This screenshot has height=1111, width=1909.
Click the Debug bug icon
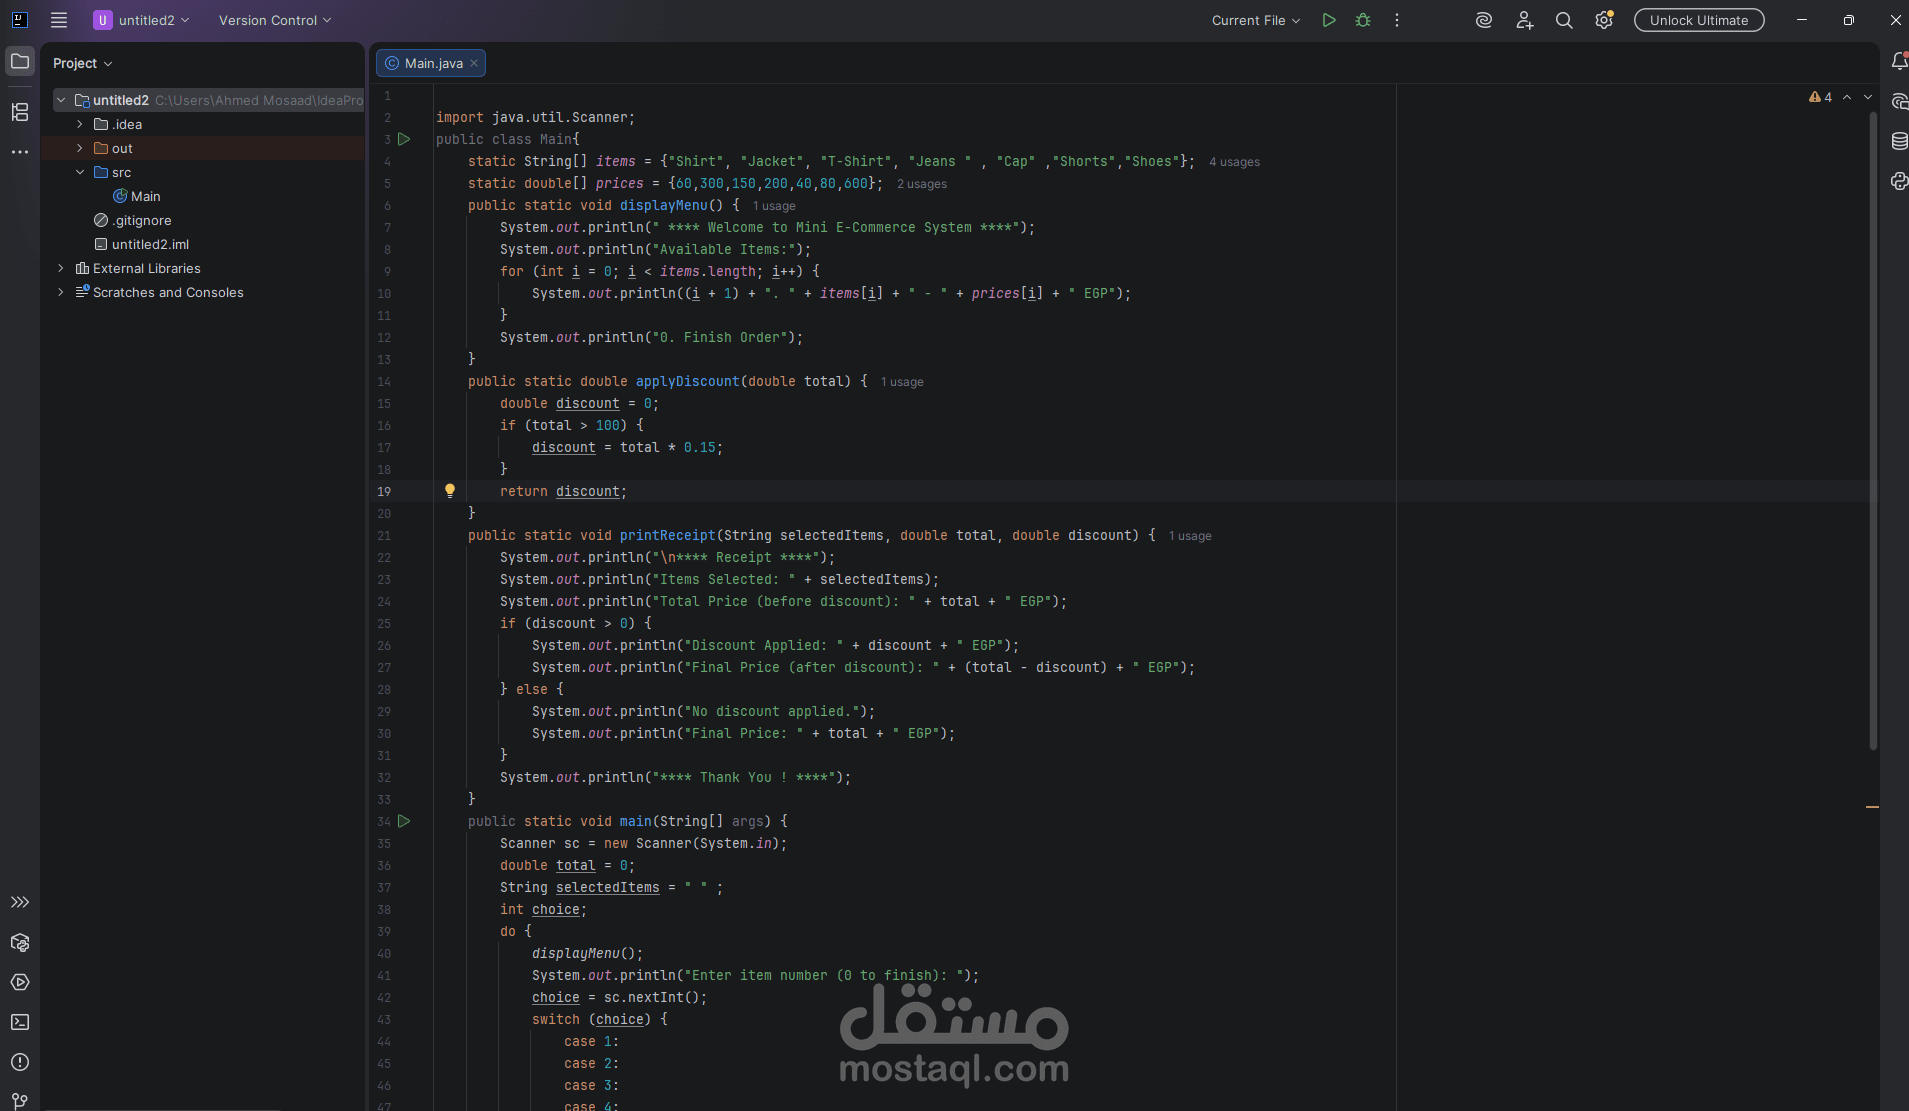[1363, 20]
